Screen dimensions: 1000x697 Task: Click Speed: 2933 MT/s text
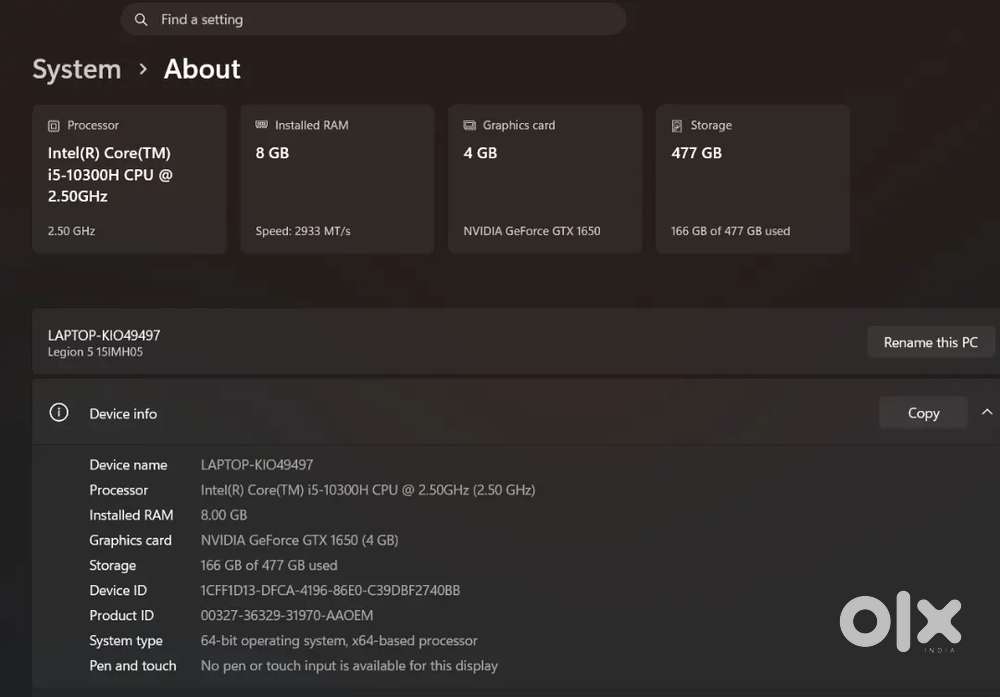pos(303,231)
